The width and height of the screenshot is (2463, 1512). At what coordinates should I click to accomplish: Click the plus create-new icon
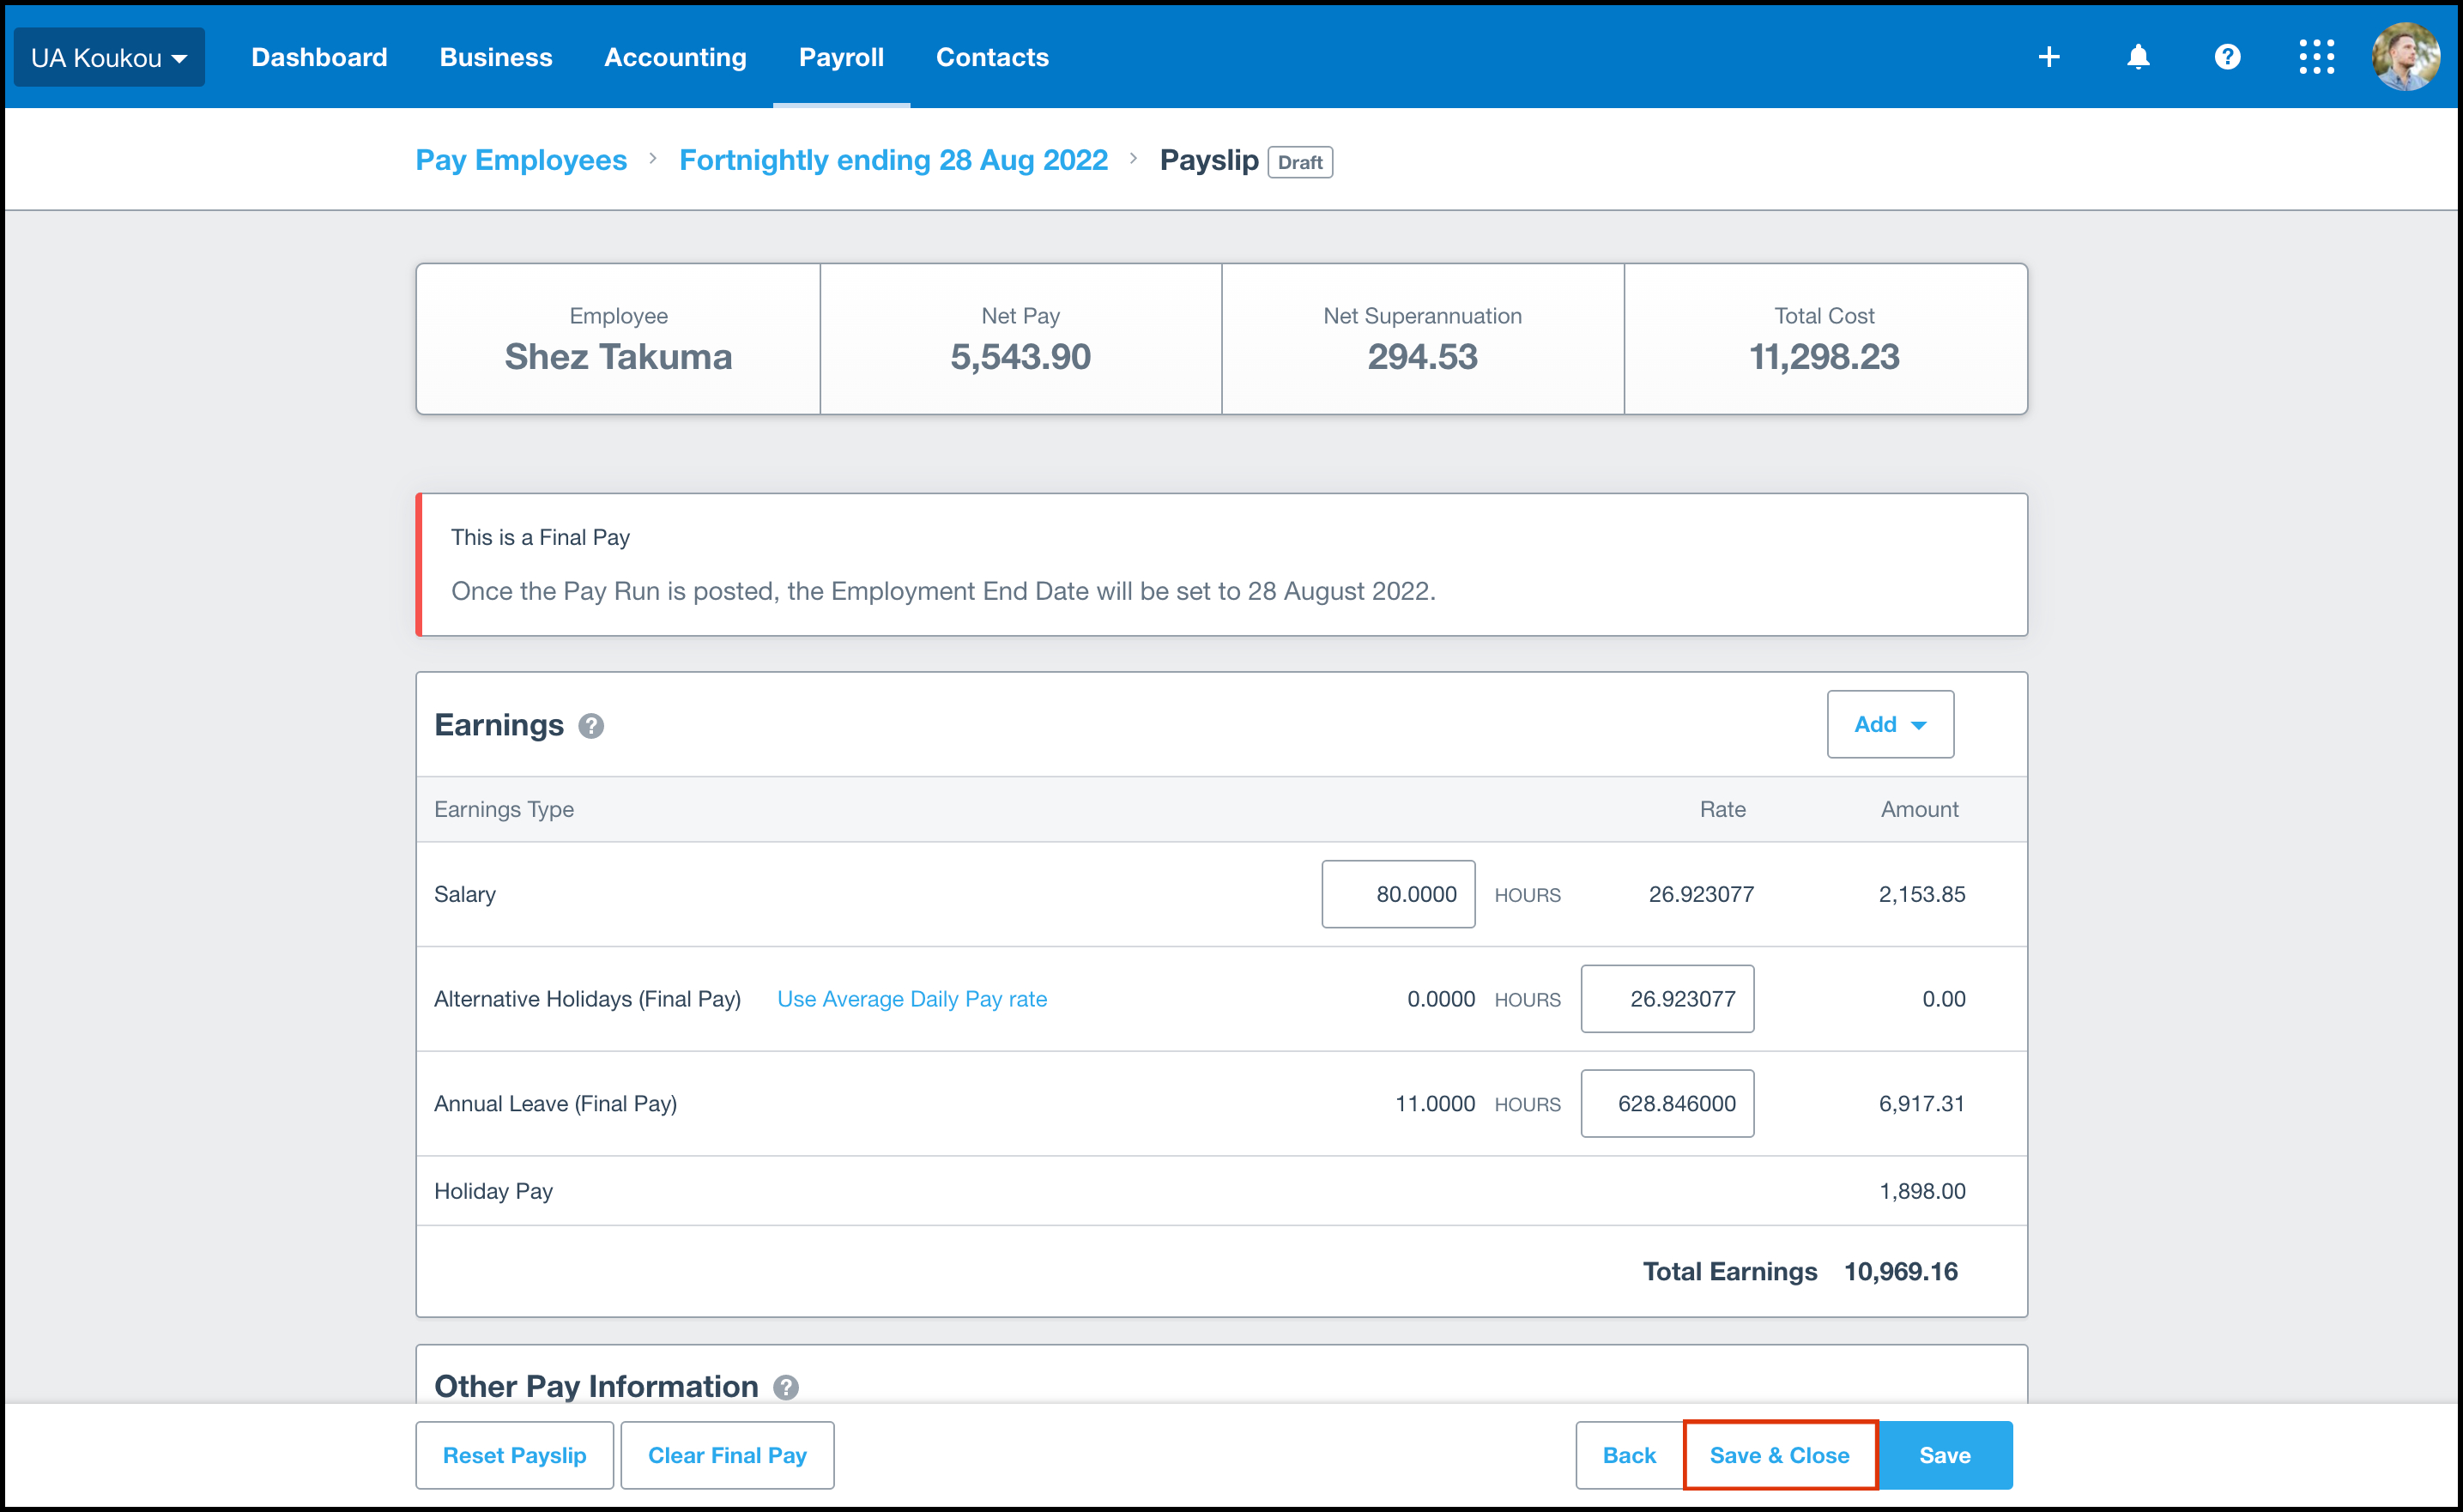(x=2048, y=57)
